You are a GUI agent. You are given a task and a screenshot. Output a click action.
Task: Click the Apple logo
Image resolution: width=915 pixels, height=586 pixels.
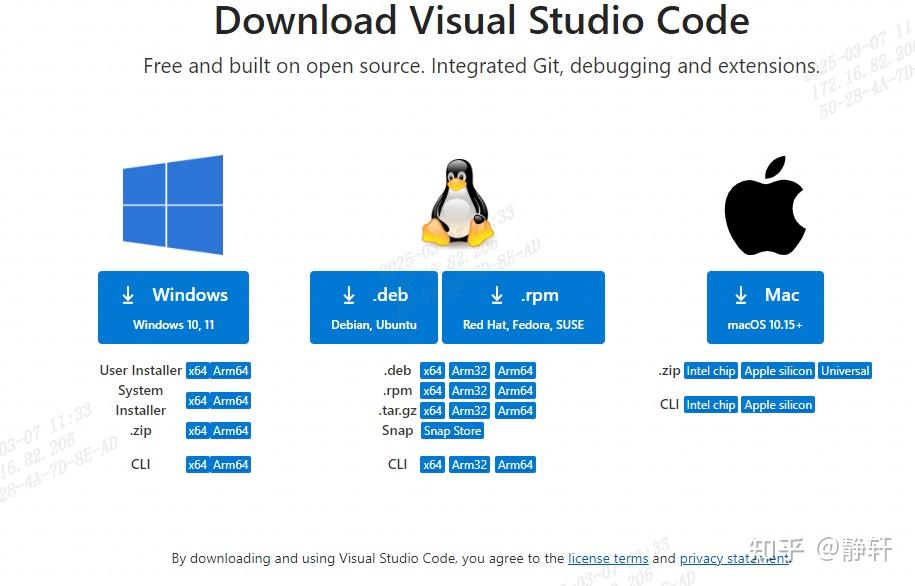click(x=765, y=203)
